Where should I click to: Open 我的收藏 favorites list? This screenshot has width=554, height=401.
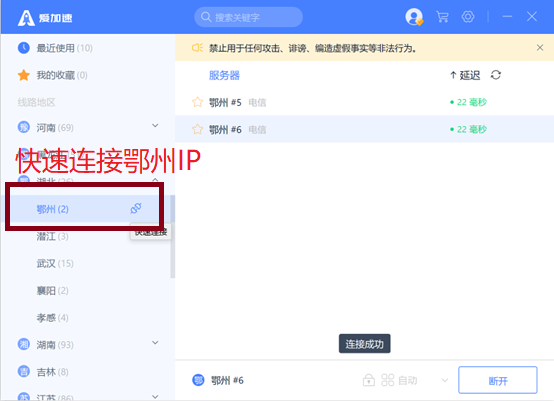(52, 75)
